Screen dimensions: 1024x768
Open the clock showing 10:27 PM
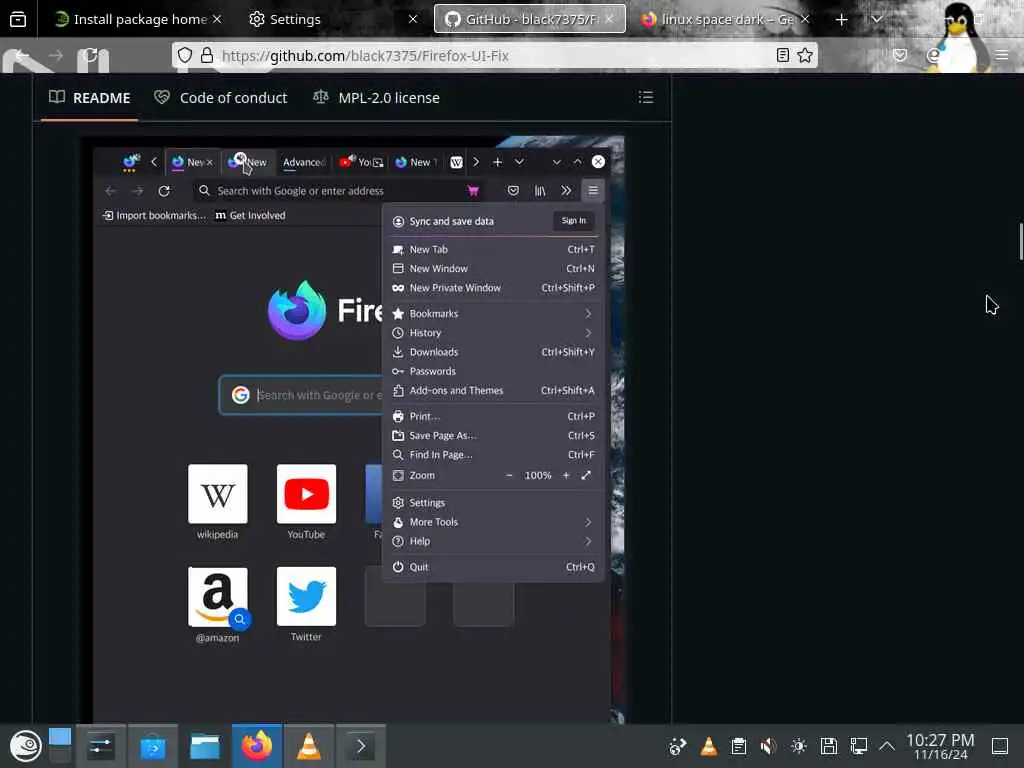coord(940,746)
